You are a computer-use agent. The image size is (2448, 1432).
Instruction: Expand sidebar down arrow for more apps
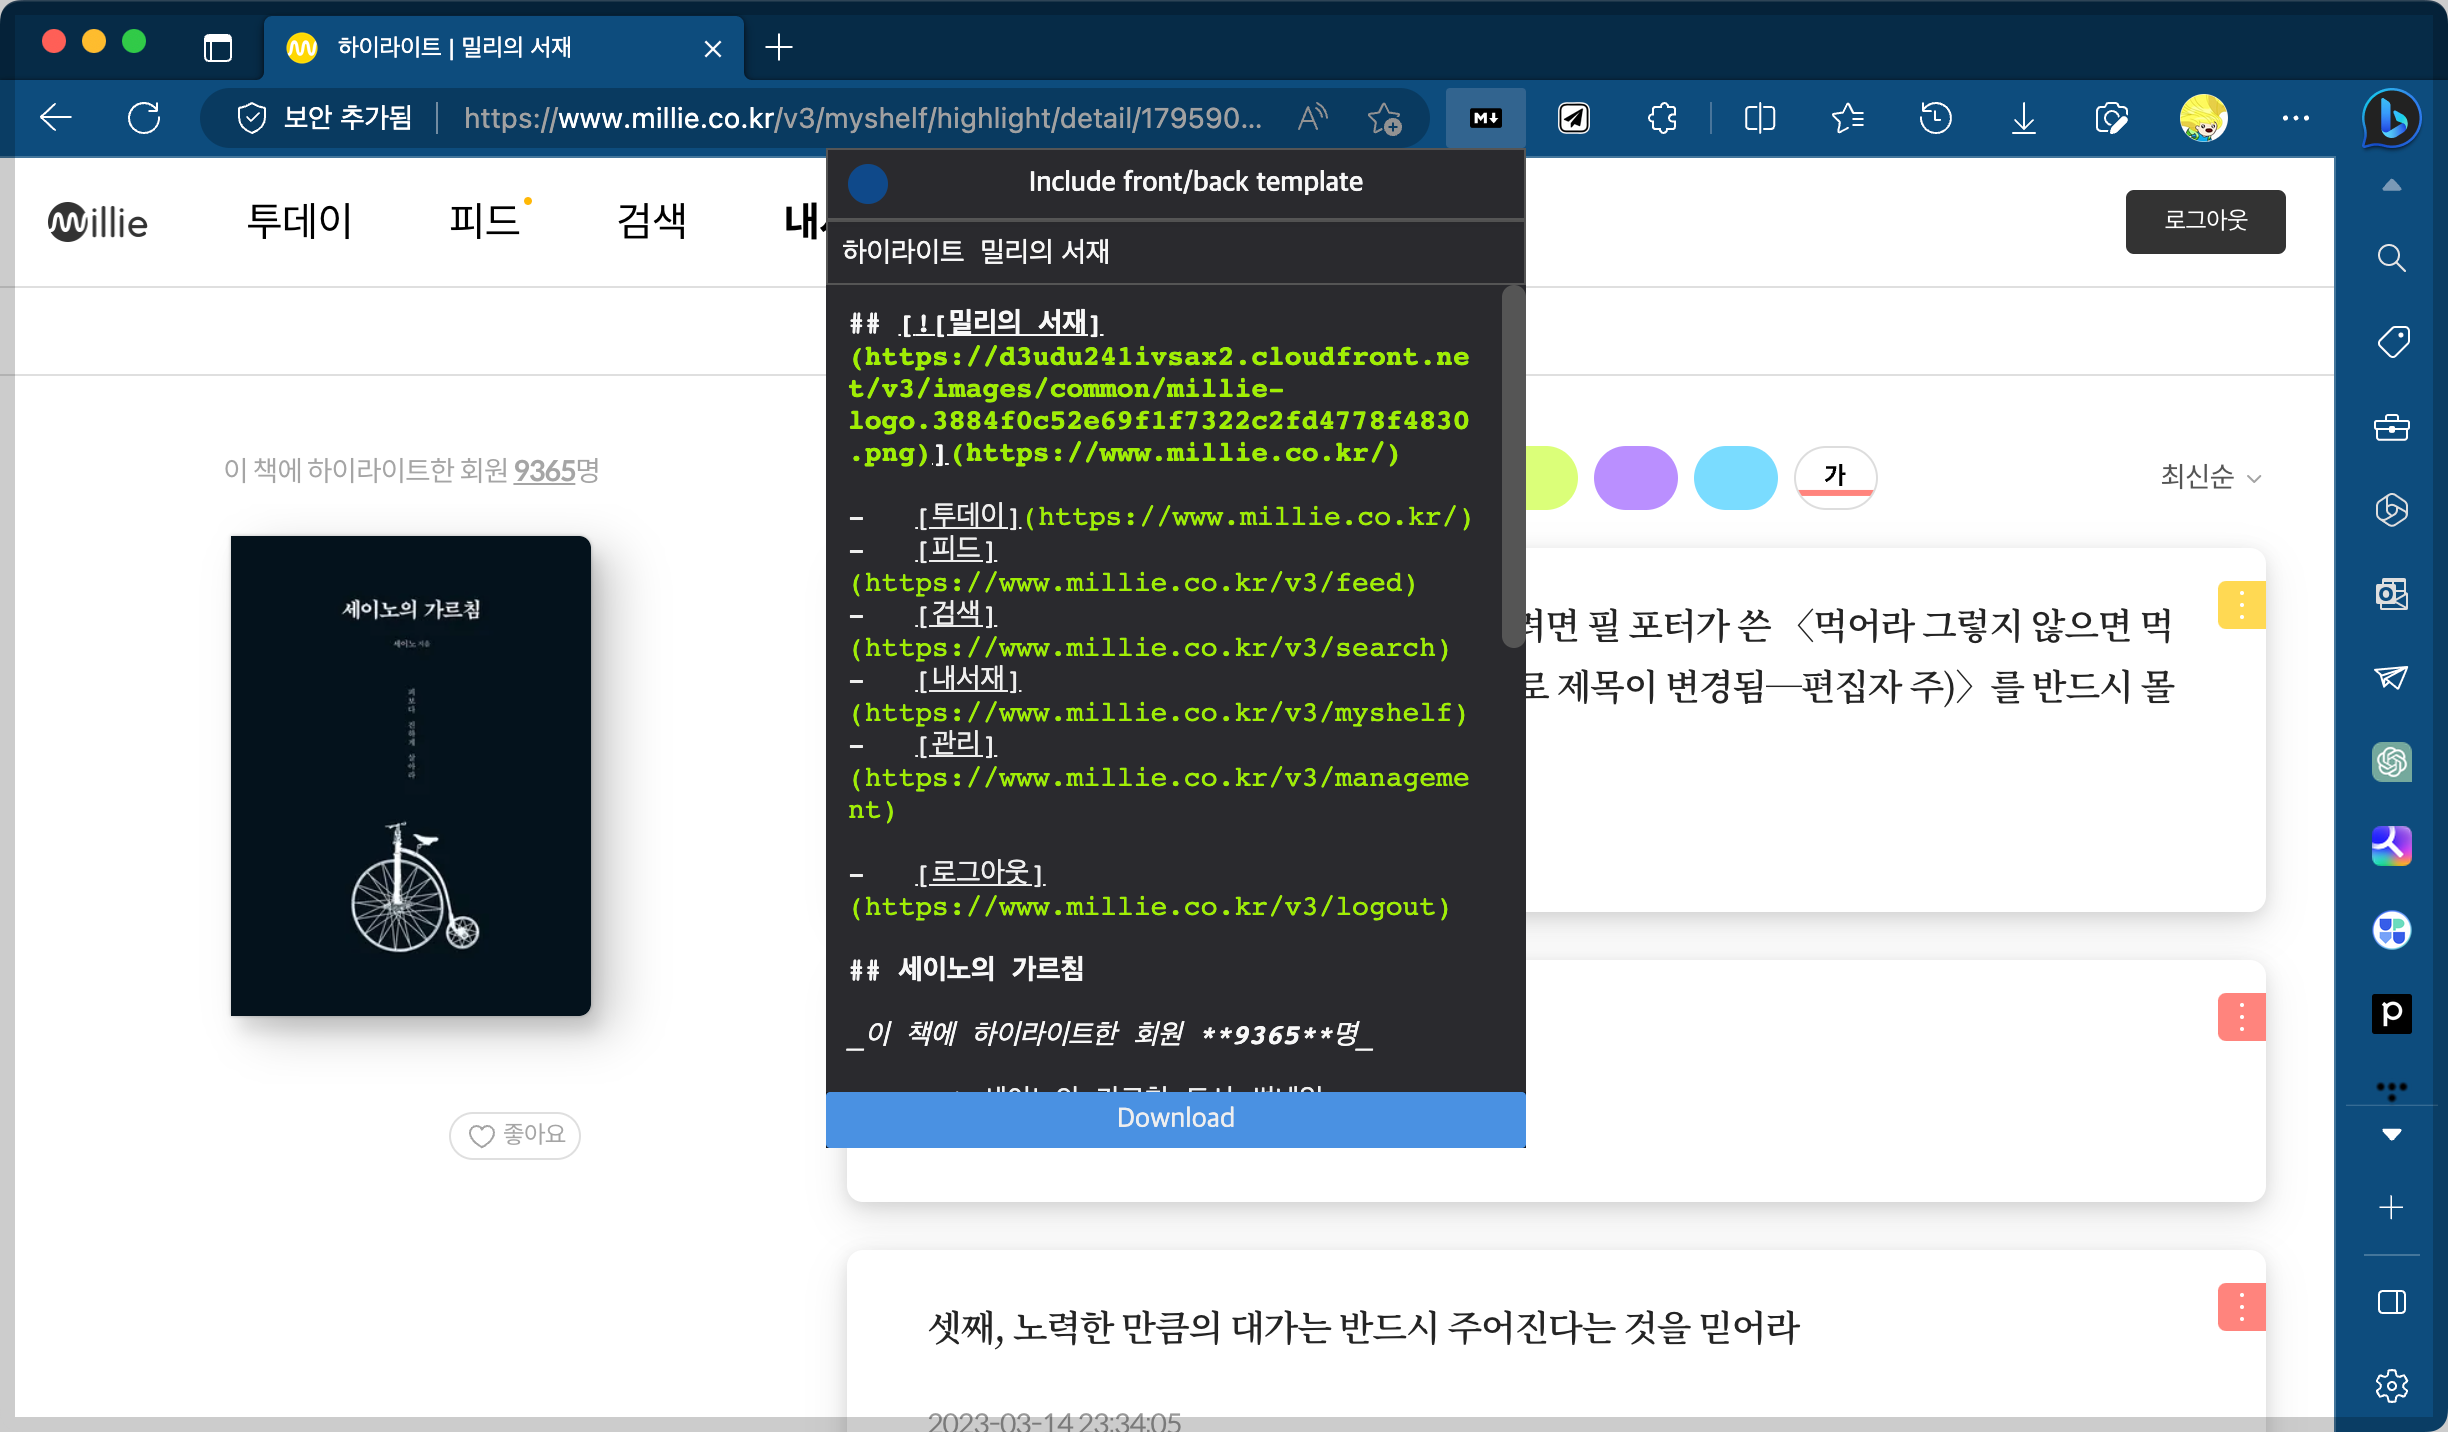(2391, 1134)
